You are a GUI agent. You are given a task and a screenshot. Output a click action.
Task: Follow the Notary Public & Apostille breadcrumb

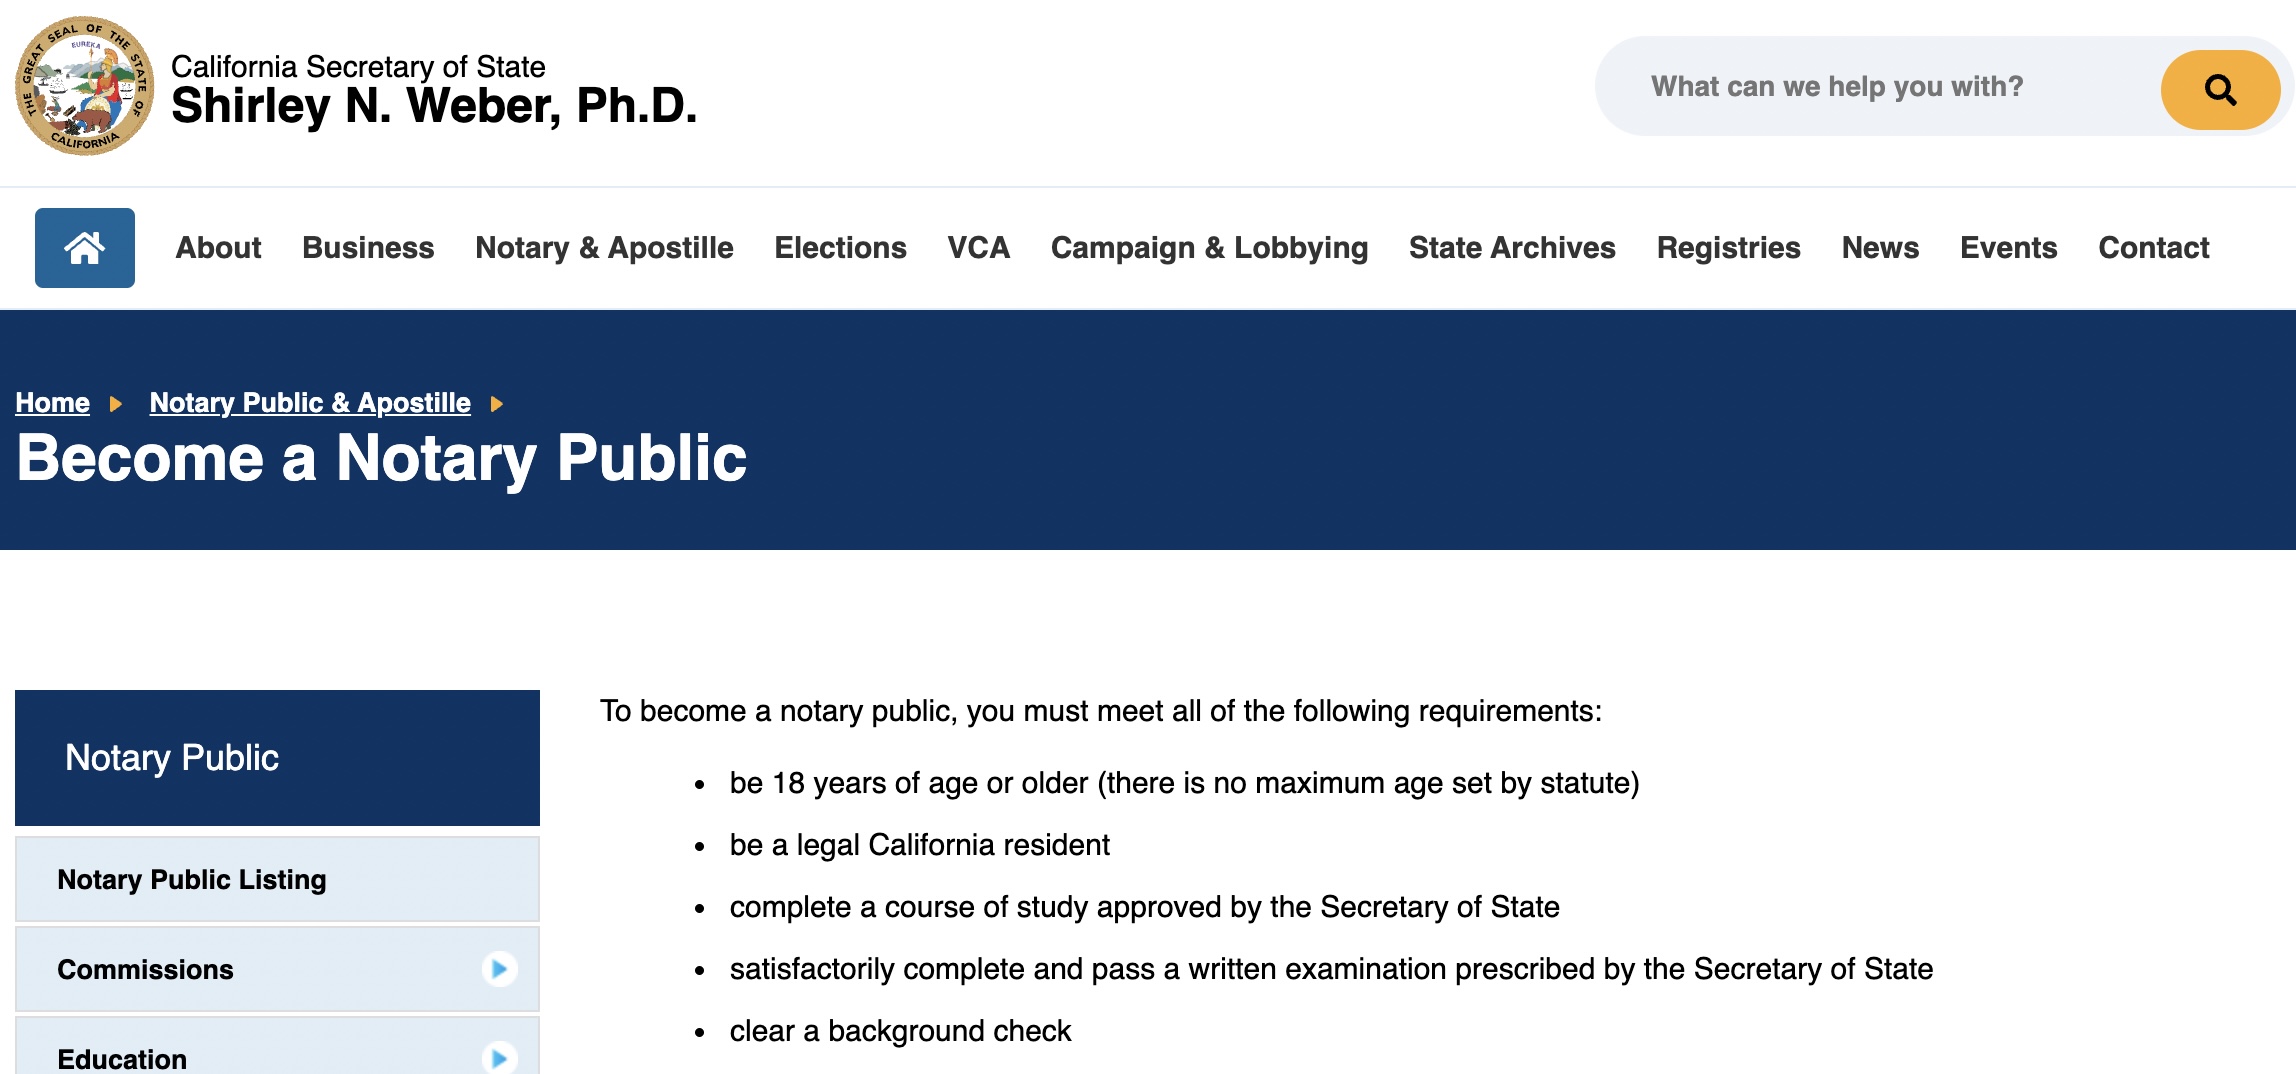(310, 403)
